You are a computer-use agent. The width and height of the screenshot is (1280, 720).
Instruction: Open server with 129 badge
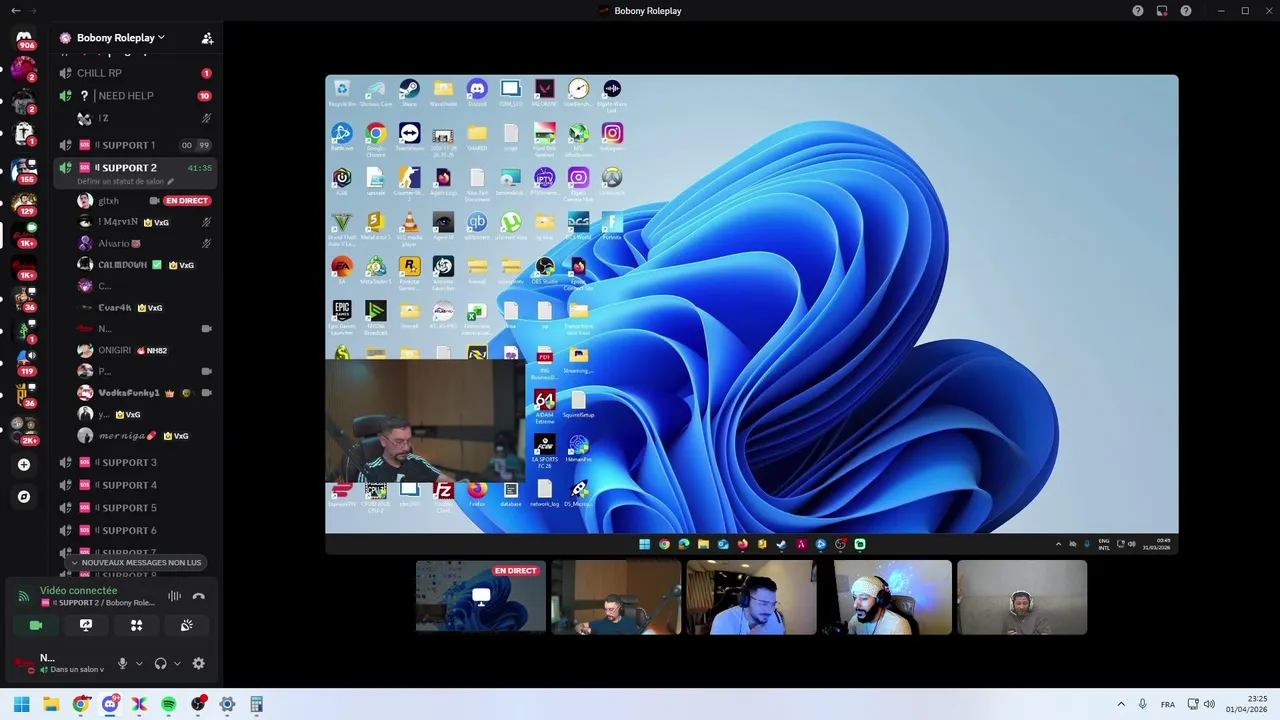click(x=24, y=204)
